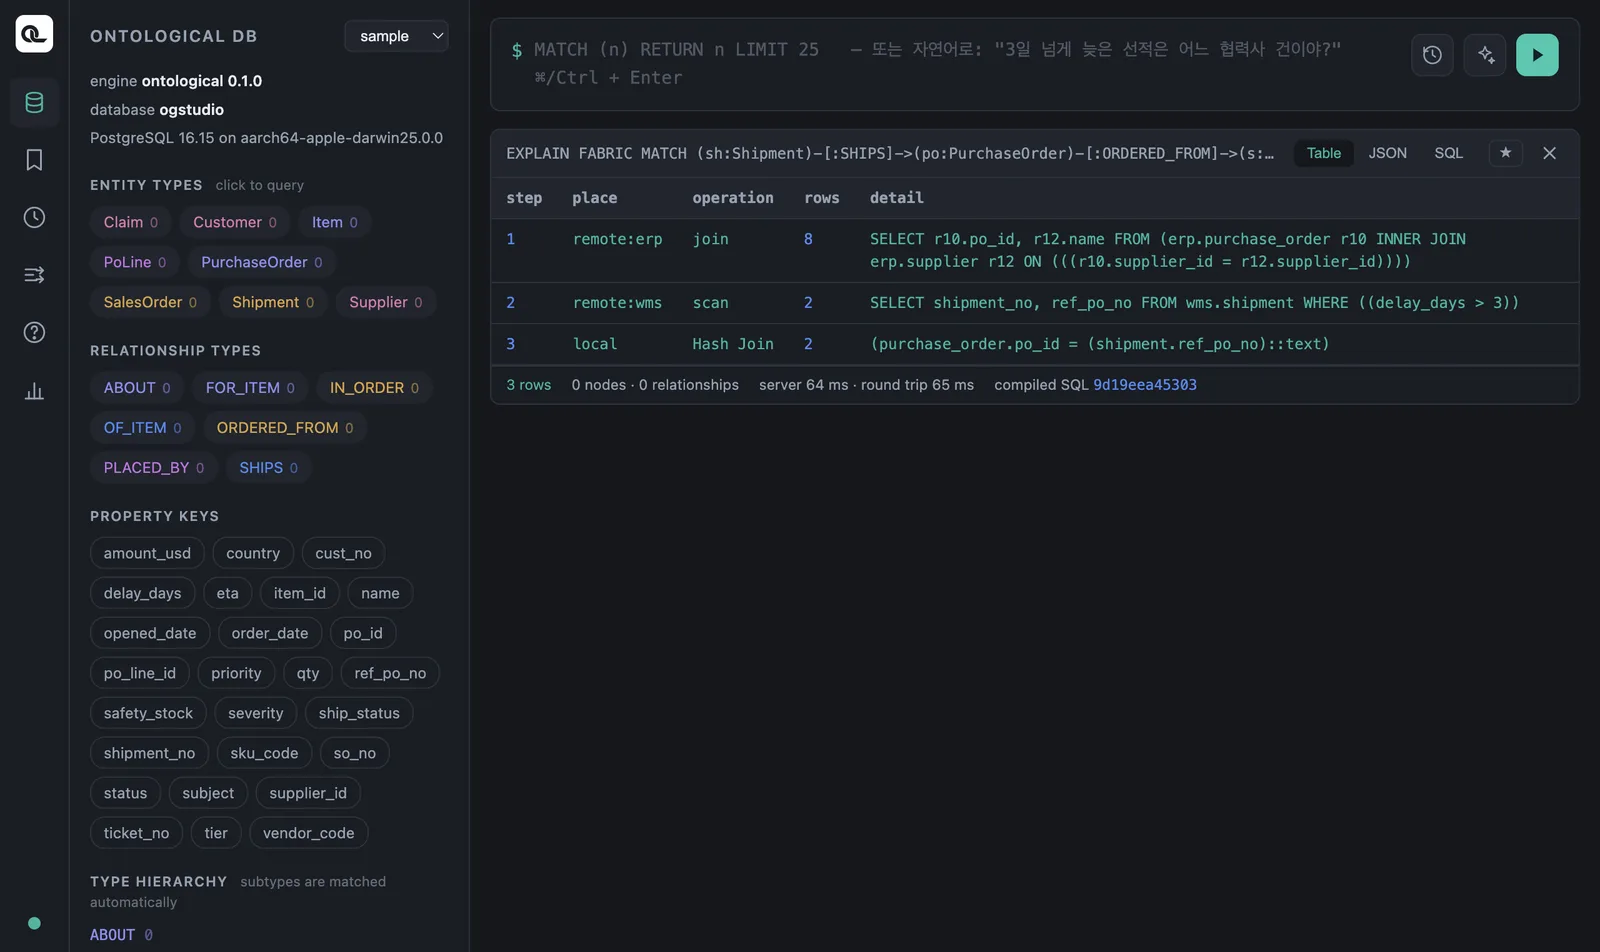Click the AI sparkle assistant button
The width and height of the screenshot is (1600, 952).
[1485, 55]
